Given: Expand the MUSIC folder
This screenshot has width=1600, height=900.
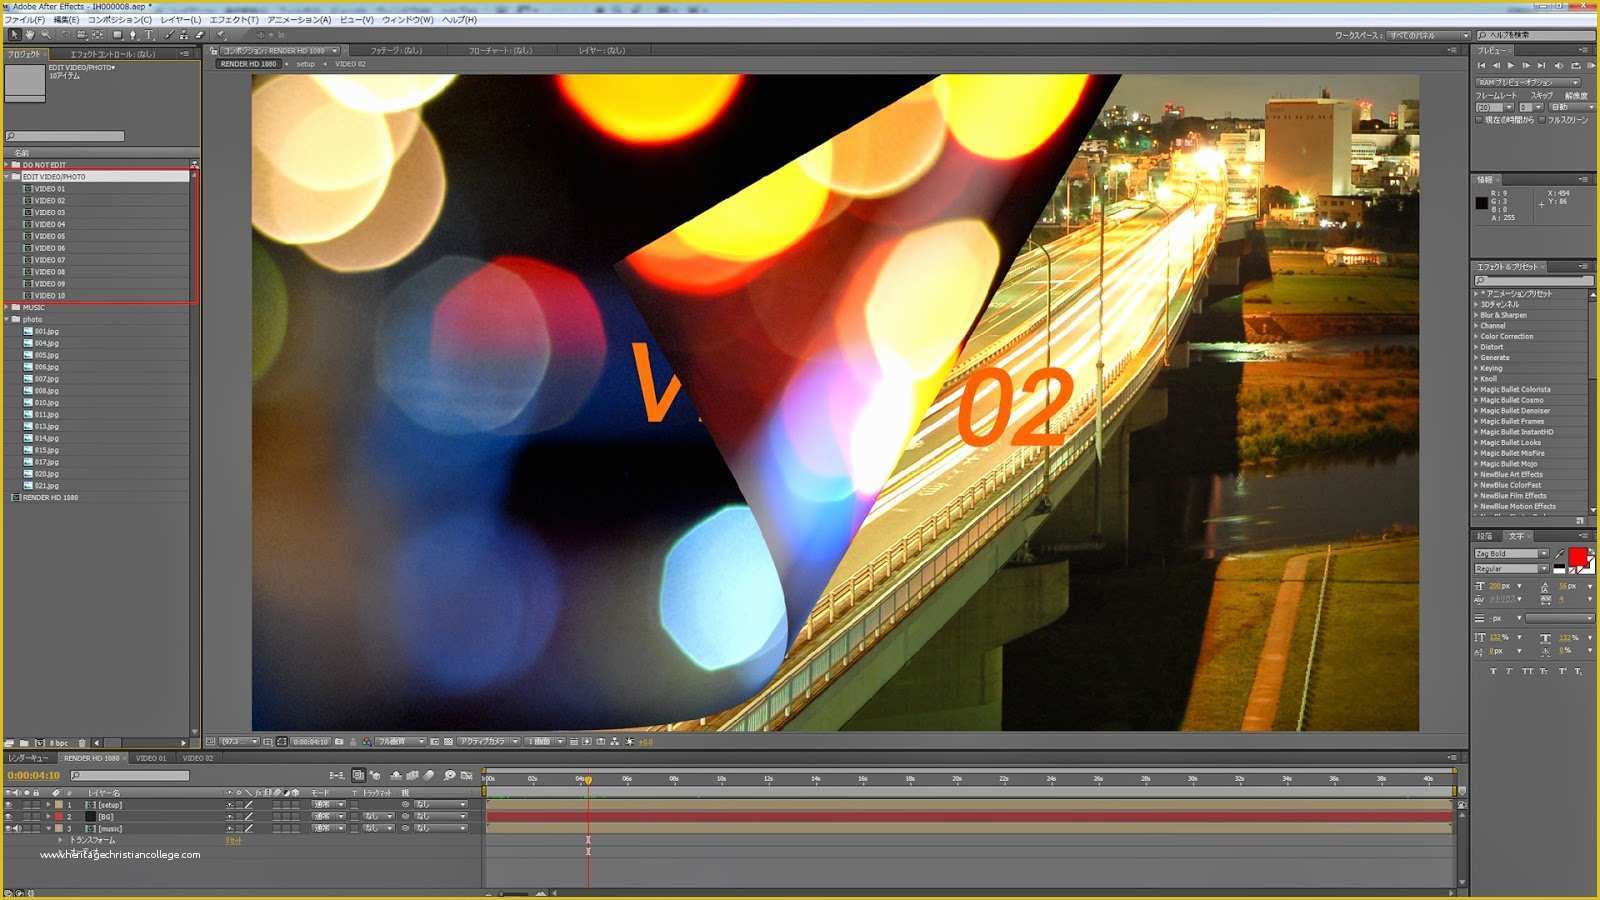Looking at the screenshot, I should pos(7,307).
